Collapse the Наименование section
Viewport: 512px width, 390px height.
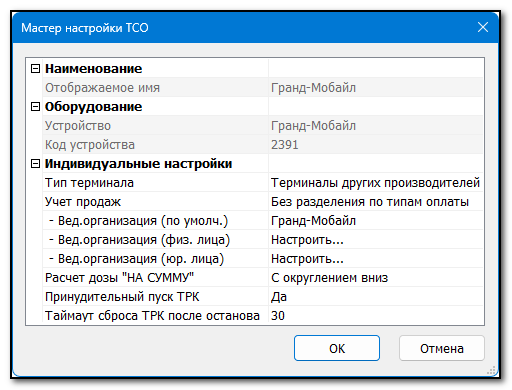(35, 69)
